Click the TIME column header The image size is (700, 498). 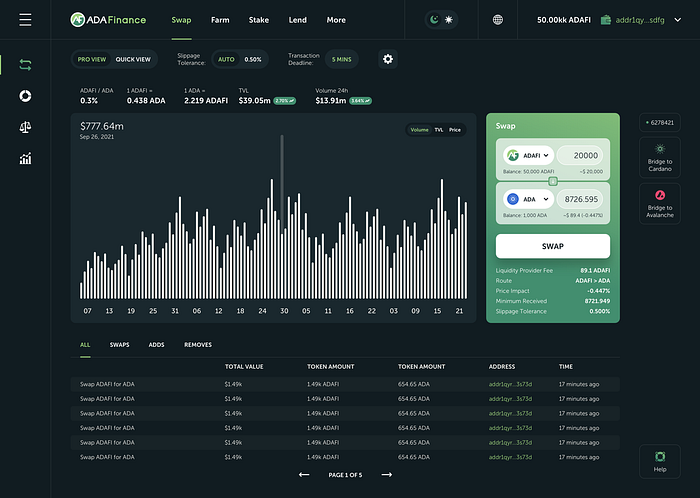click(x=566, y=366)
